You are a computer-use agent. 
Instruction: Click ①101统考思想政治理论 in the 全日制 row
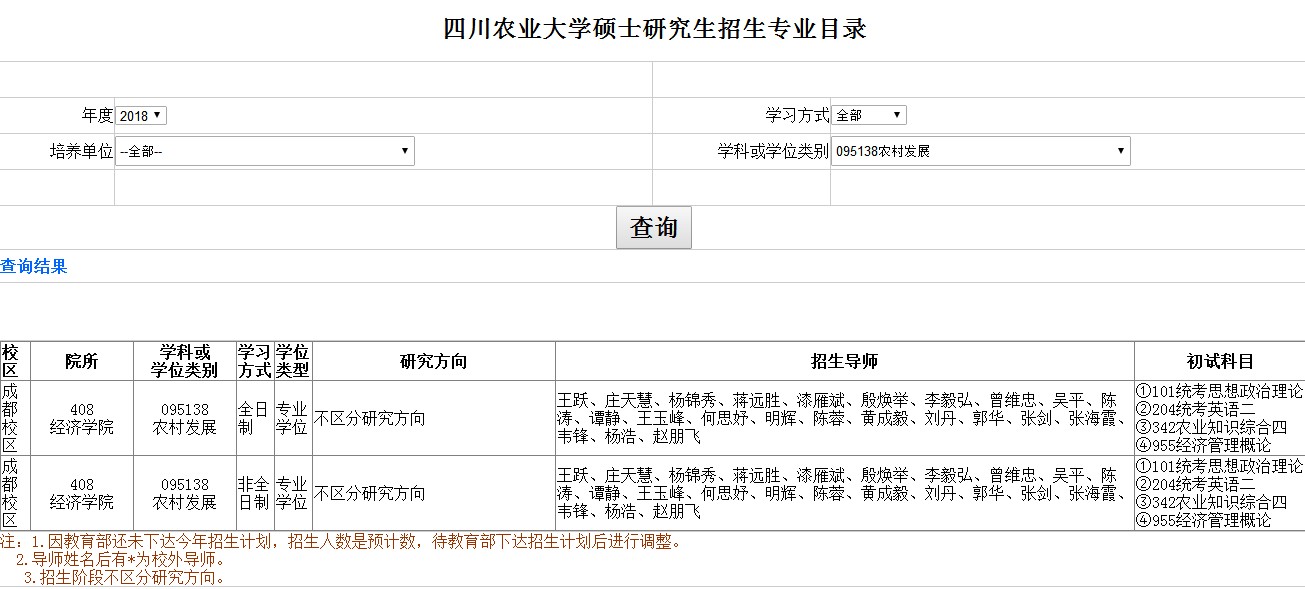pos(1219,391)
